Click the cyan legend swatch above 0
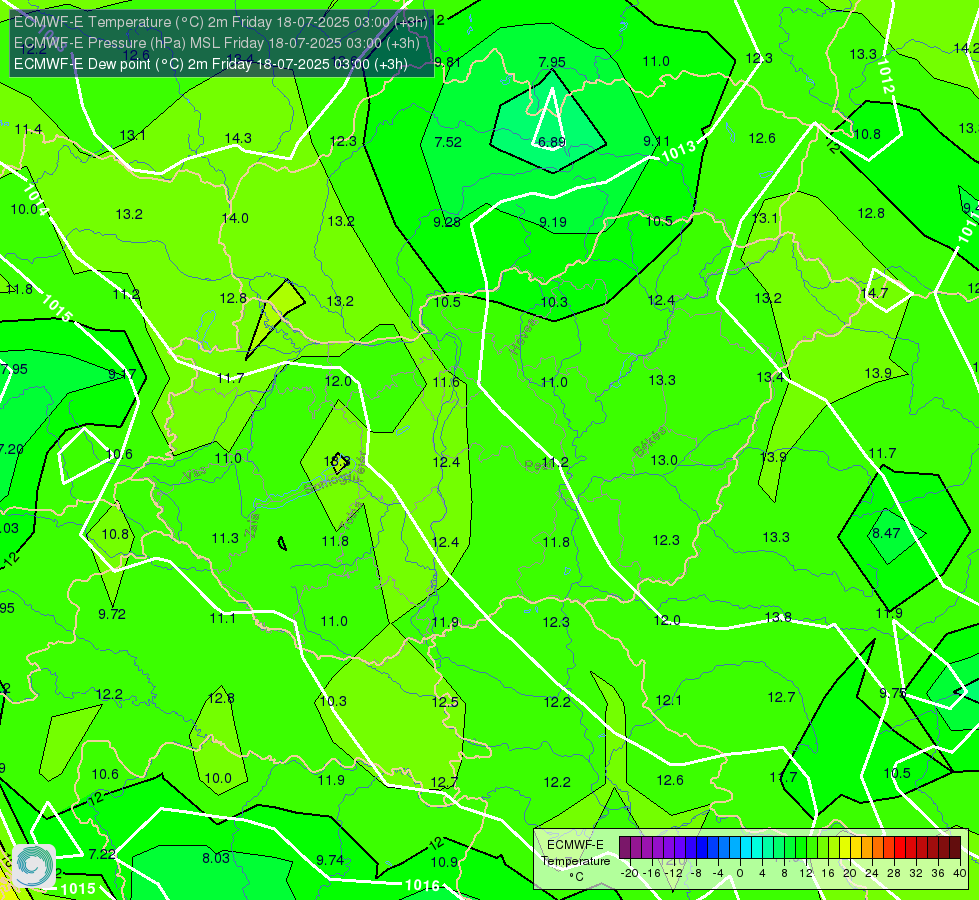The height and width of the screenshot is (900, 979). 746,848
